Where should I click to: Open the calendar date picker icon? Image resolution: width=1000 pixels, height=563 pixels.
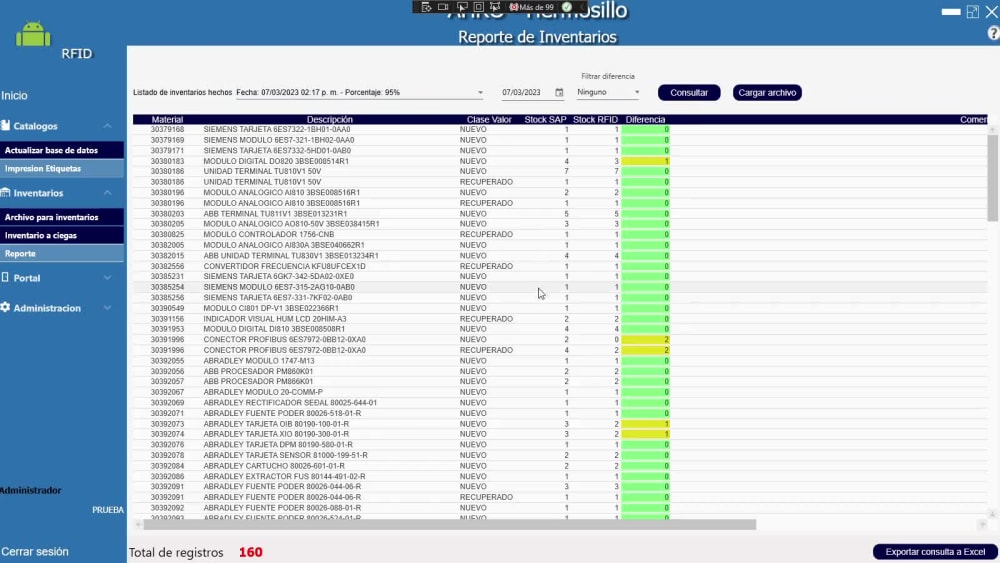coord(559,92)
